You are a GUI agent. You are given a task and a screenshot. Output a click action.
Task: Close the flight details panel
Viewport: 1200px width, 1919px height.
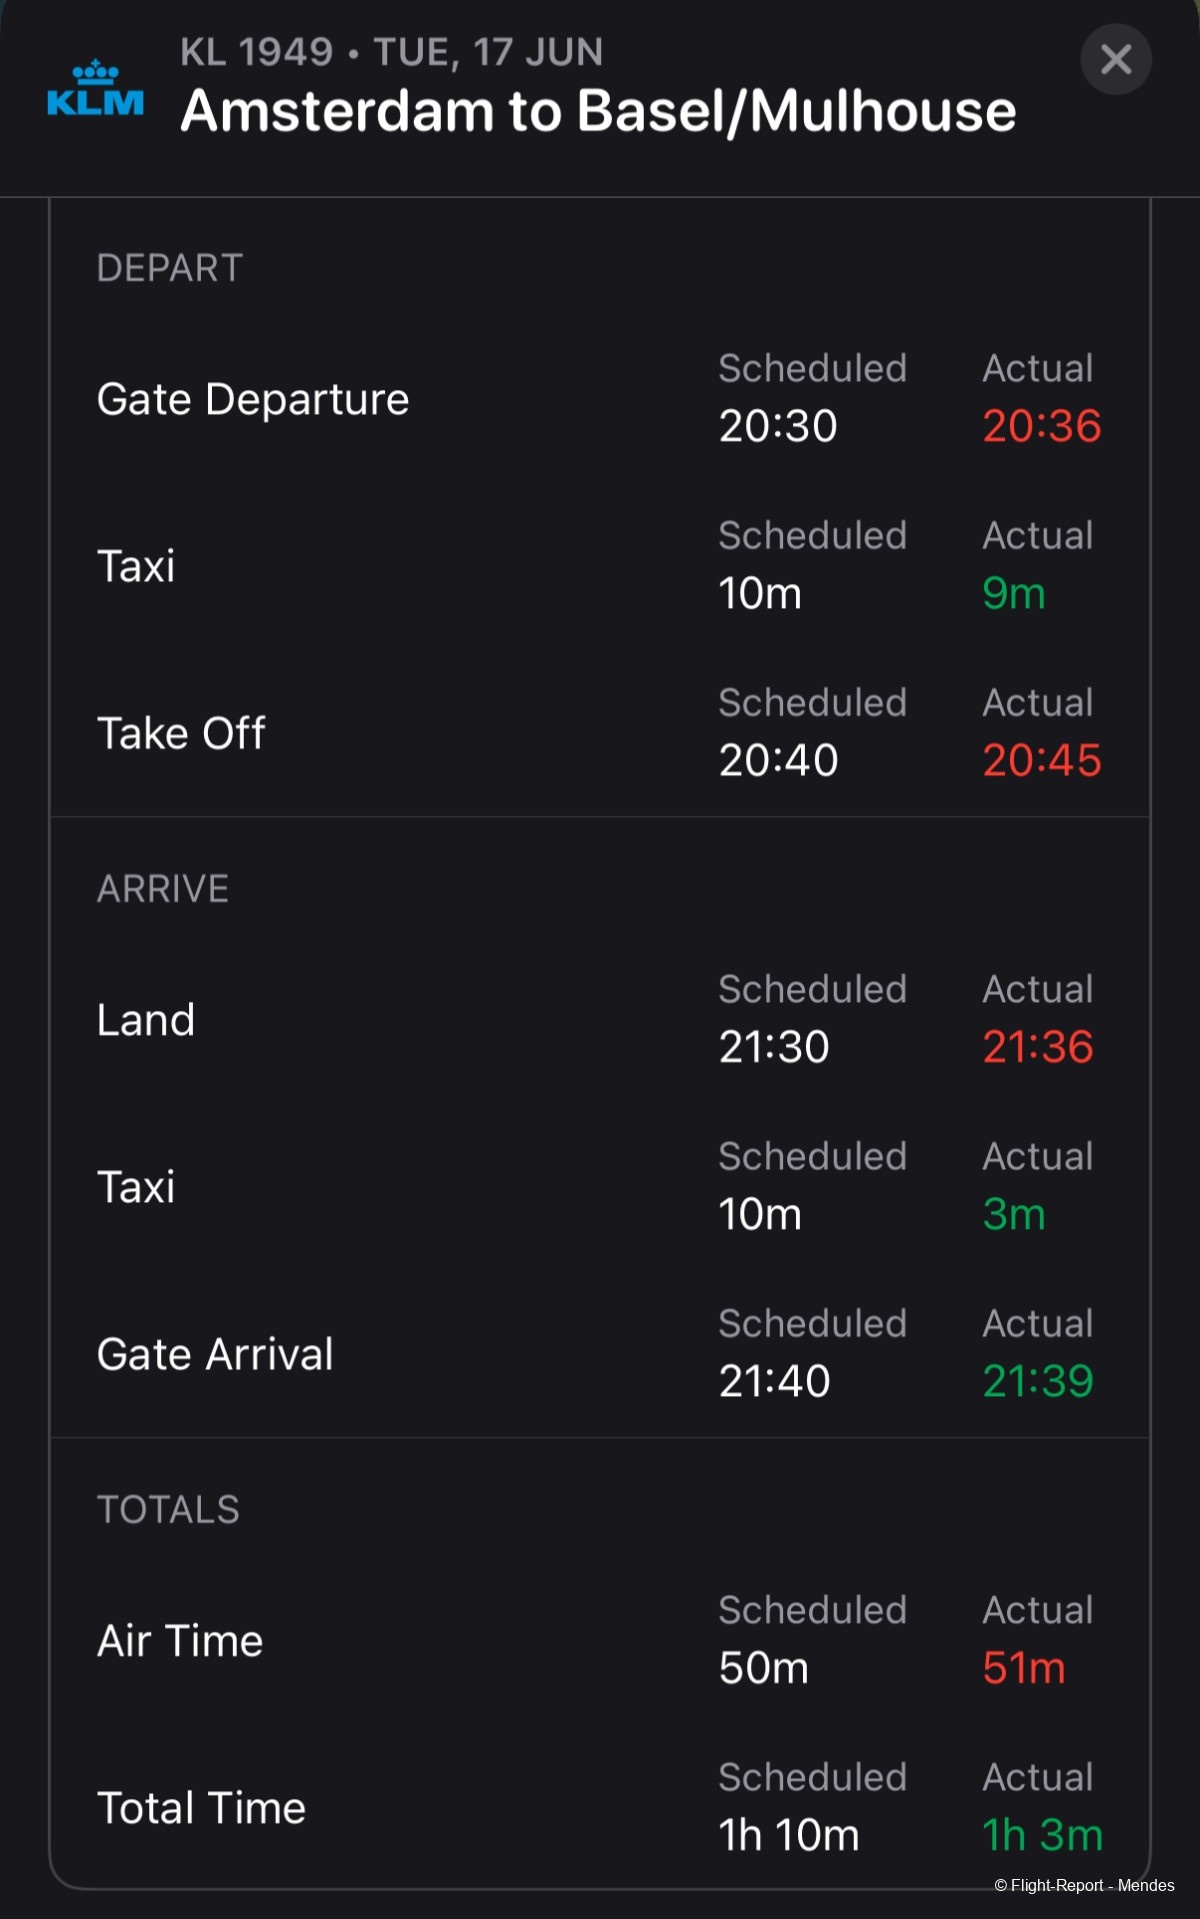[x=1116, y=59]
